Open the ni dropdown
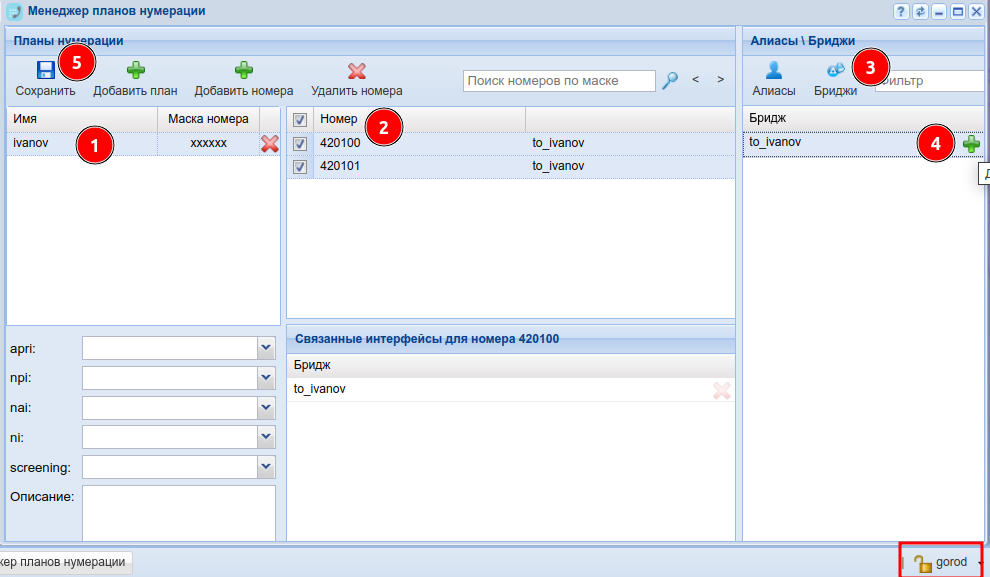 (266, 437)
